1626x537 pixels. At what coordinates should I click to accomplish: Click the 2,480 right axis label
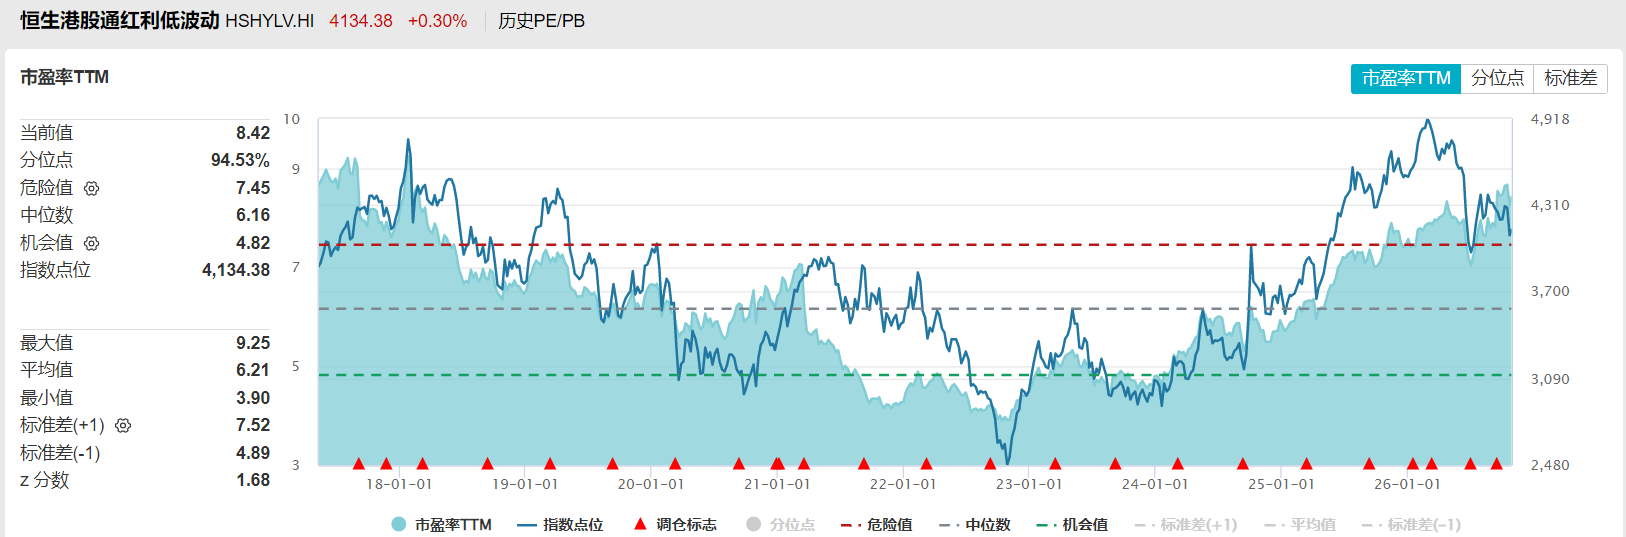click(x=1550, y=465)
